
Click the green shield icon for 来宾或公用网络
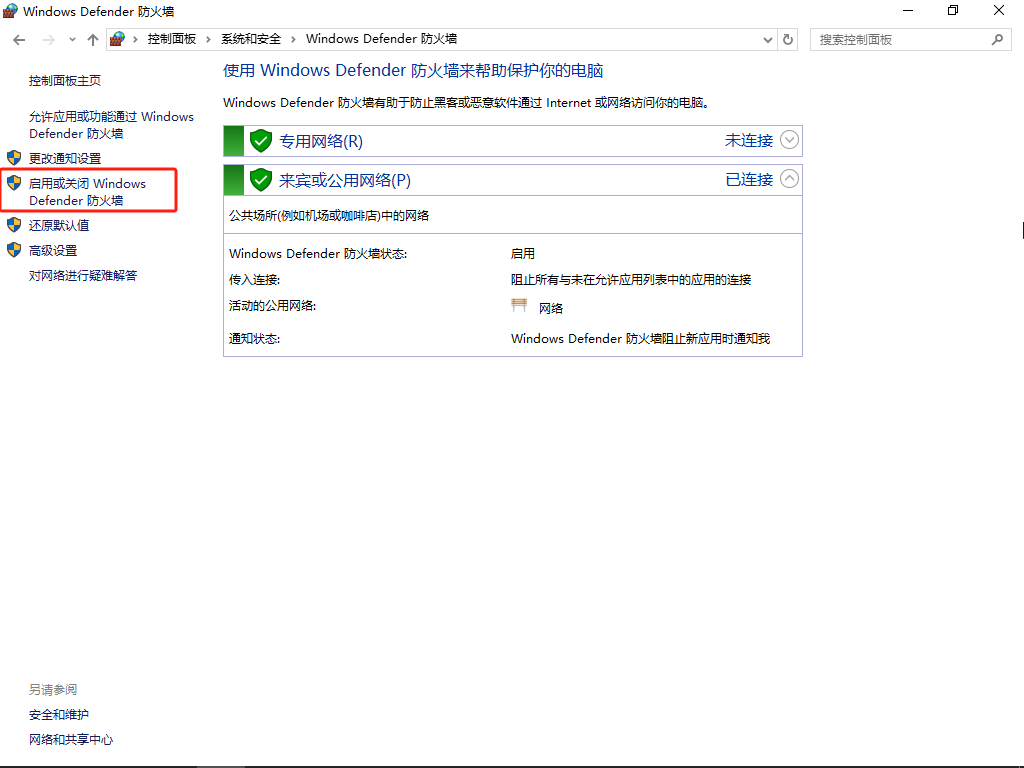(x=260, y=178)
